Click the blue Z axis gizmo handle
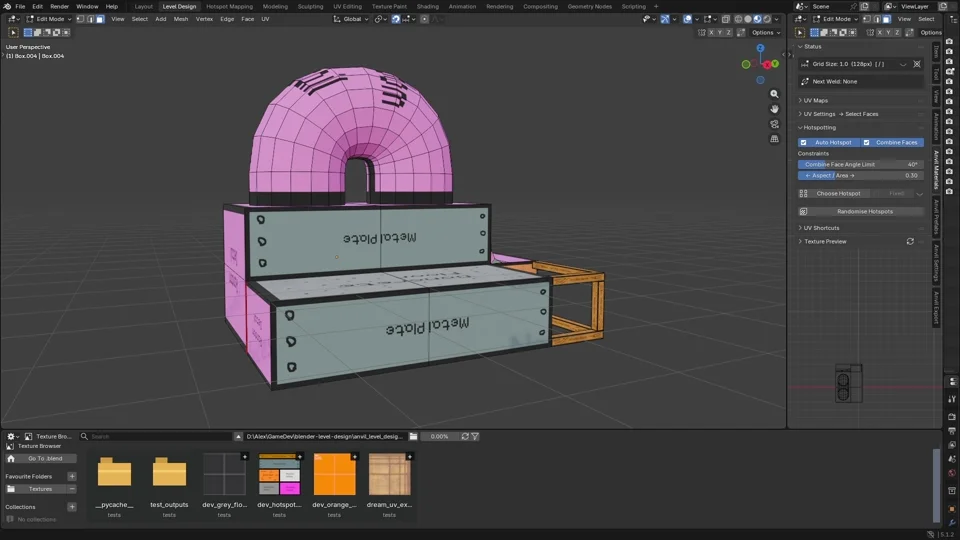 coord(760,48)
